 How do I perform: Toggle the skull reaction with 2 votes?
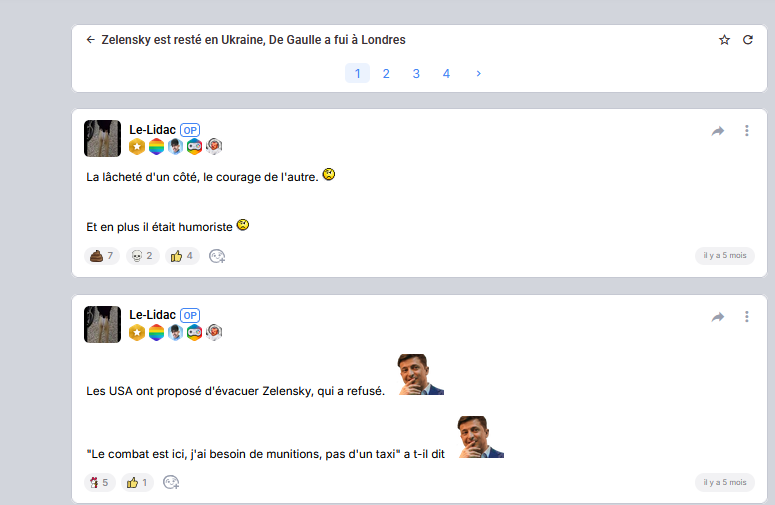[142, 256]
